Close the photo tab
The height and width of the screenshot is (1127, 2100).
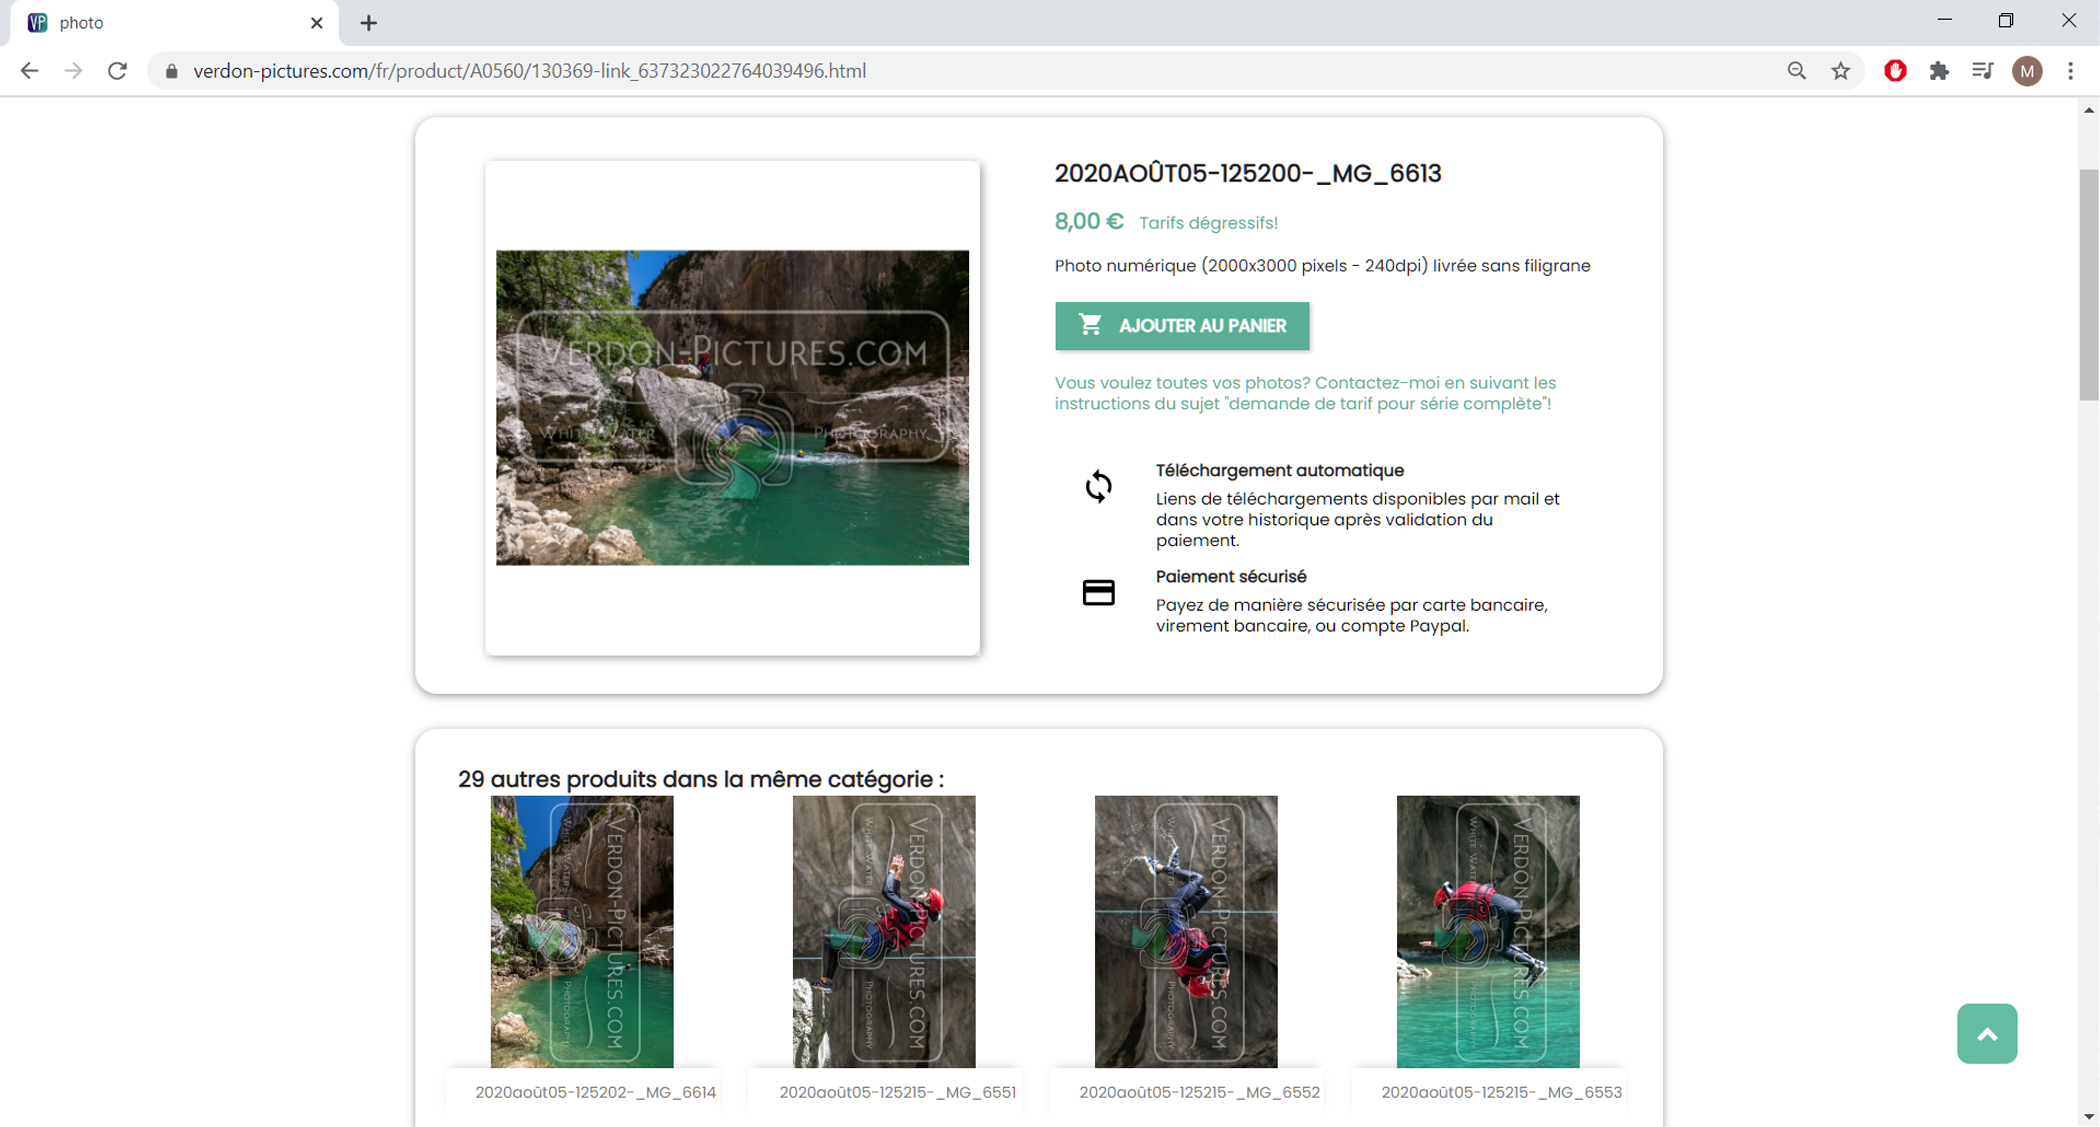tap(317, 23)
